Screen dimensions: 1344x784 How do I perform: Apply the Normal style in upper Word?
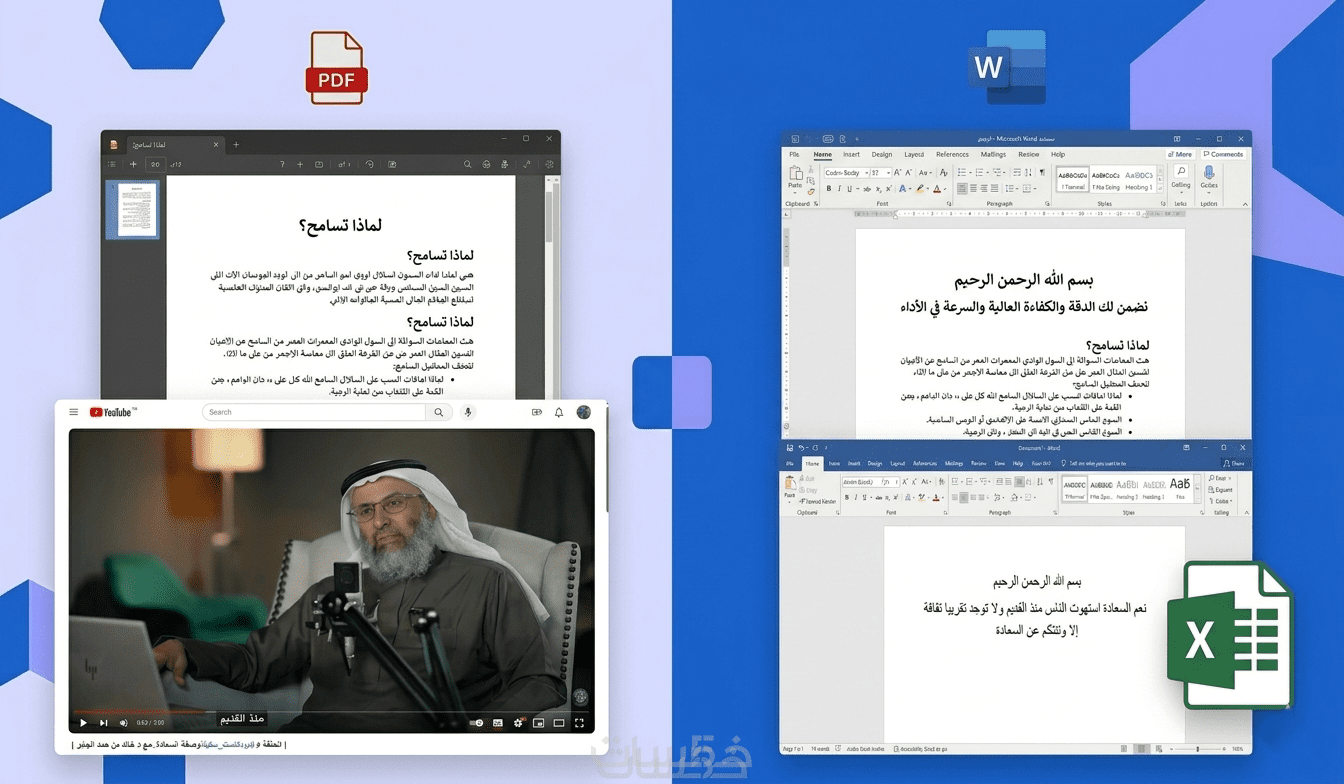[1073, 180]
